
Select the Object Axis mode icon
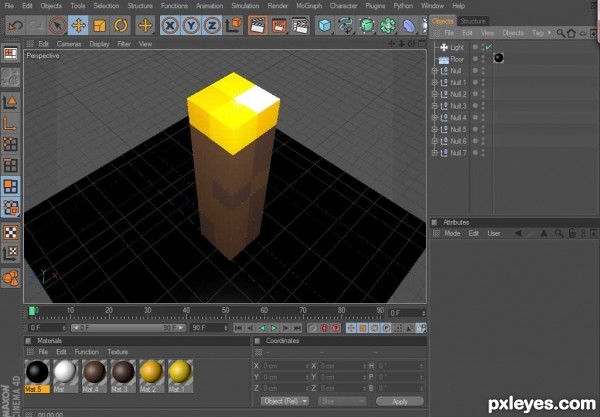point(11,124)
